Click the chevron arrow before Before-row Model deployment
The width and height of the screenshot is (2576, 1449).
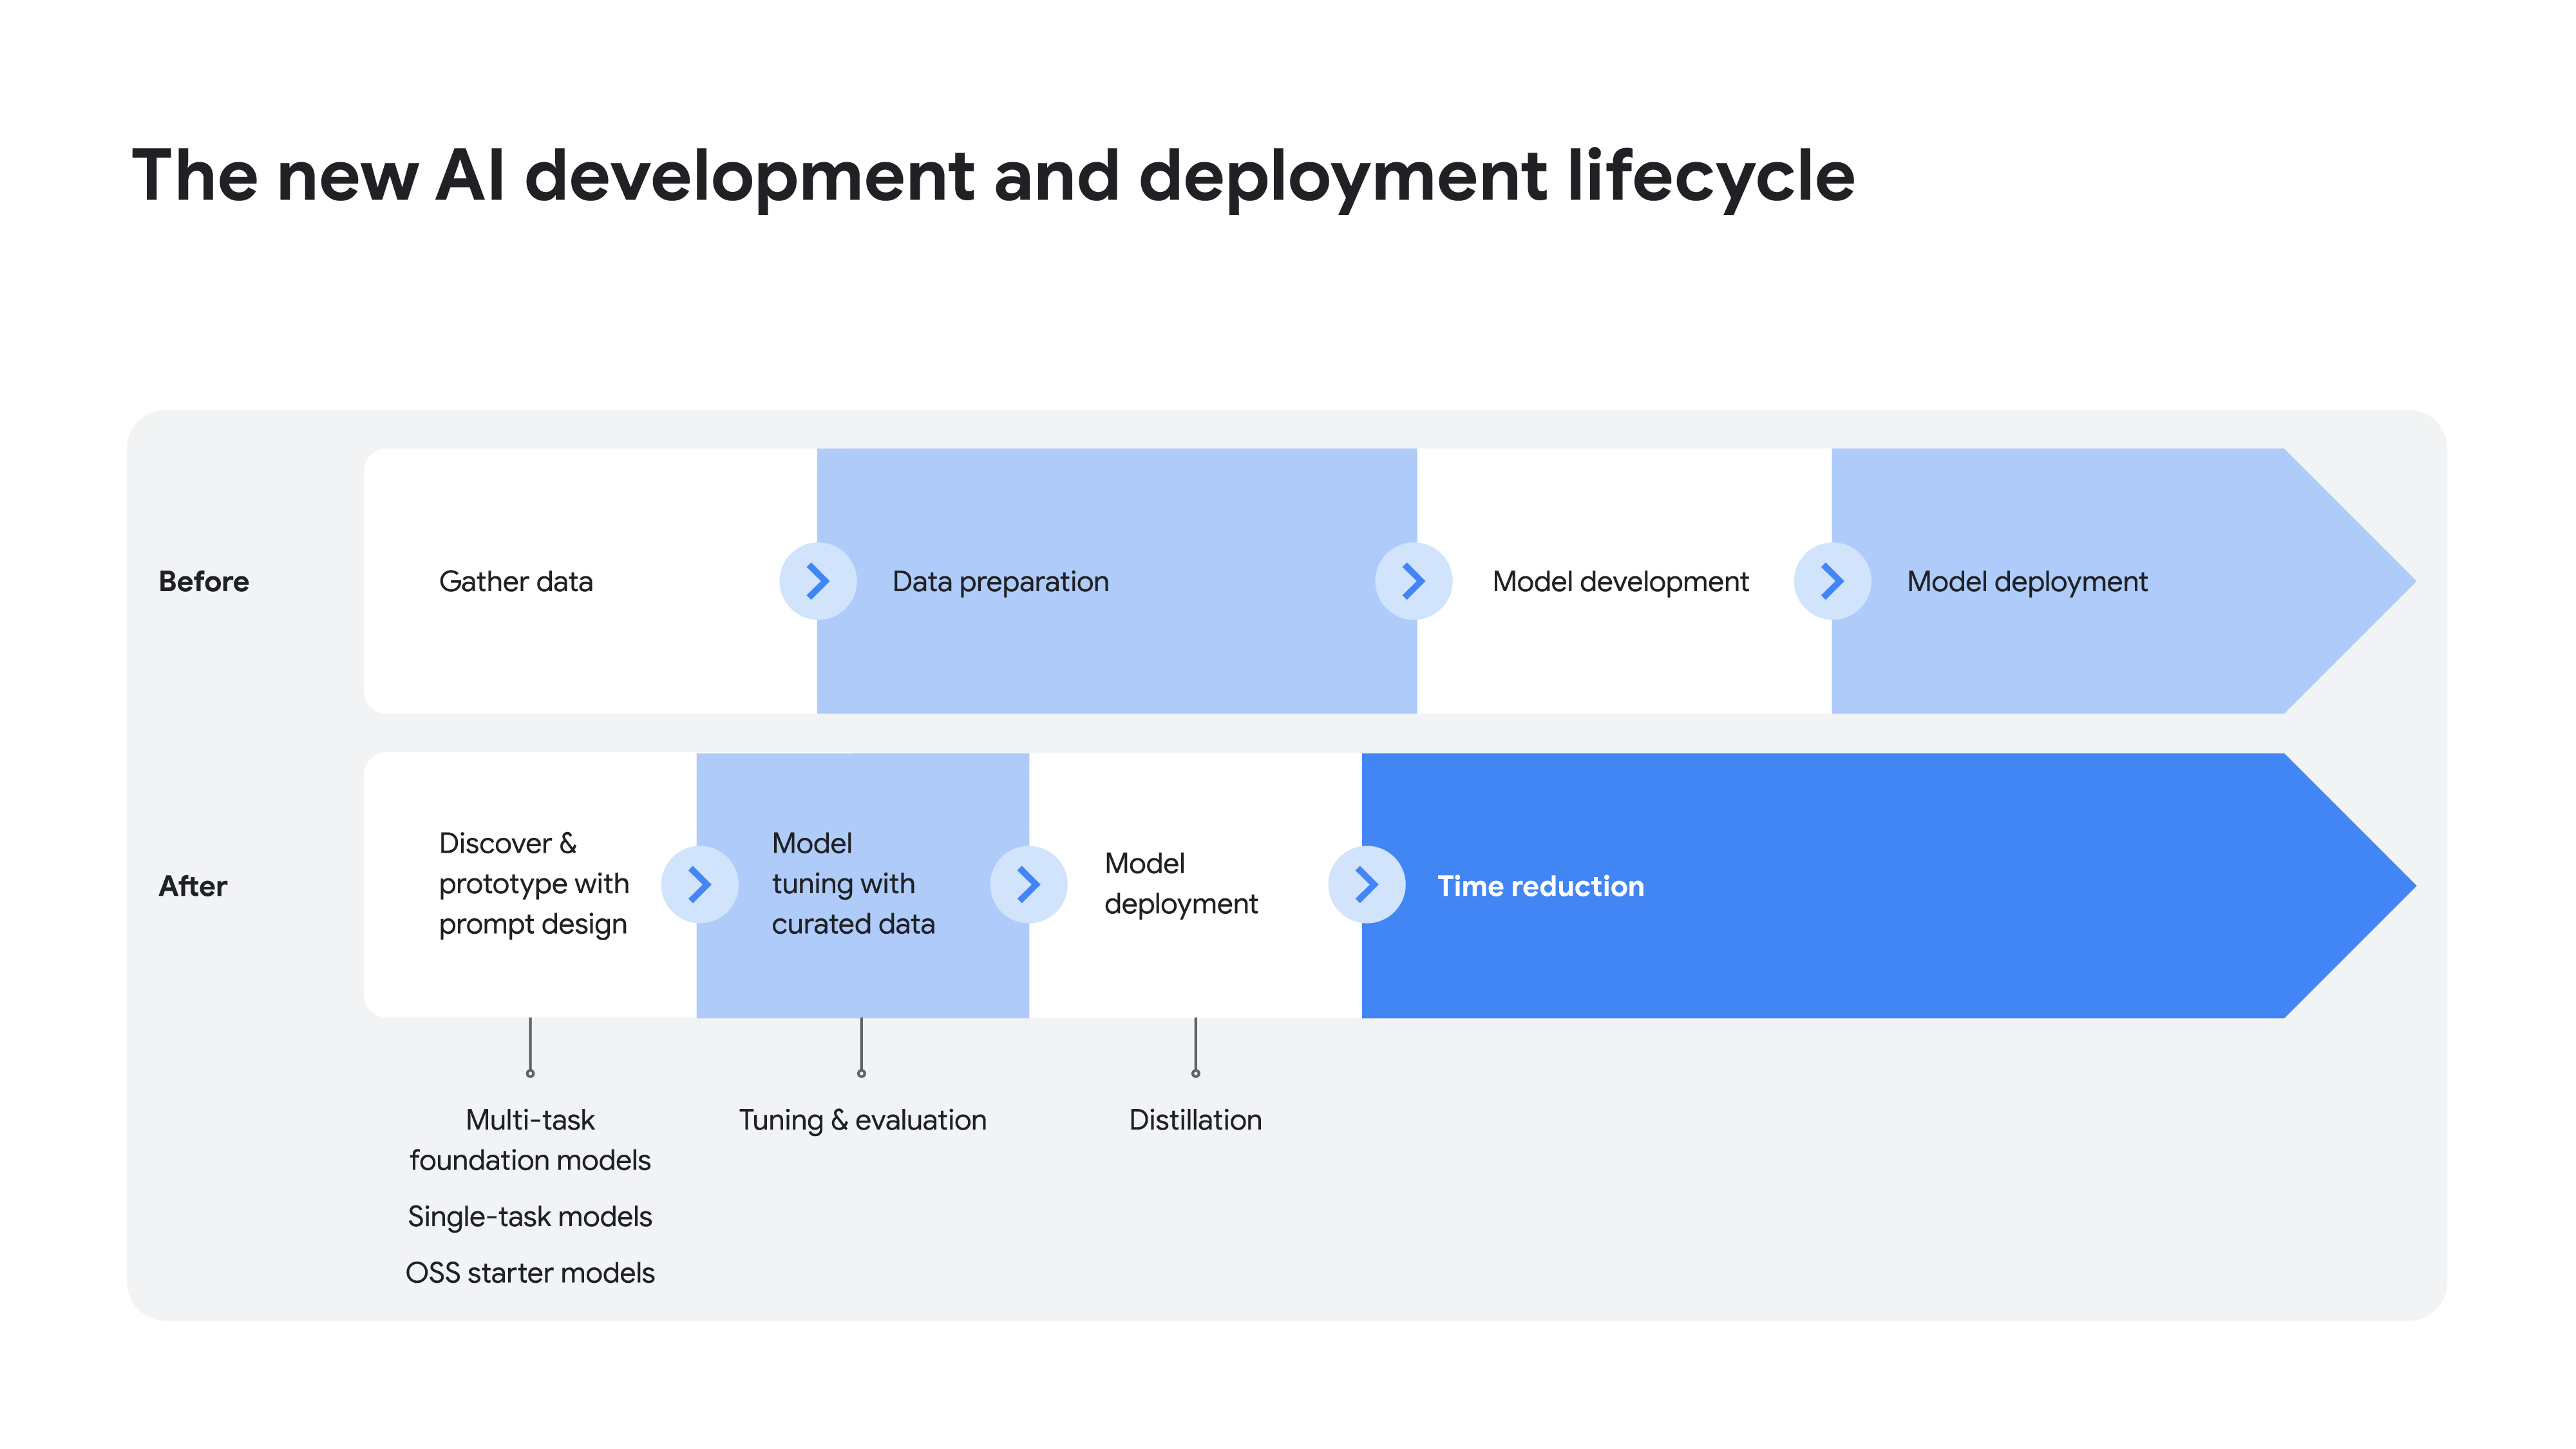[x=1832, y=581]
